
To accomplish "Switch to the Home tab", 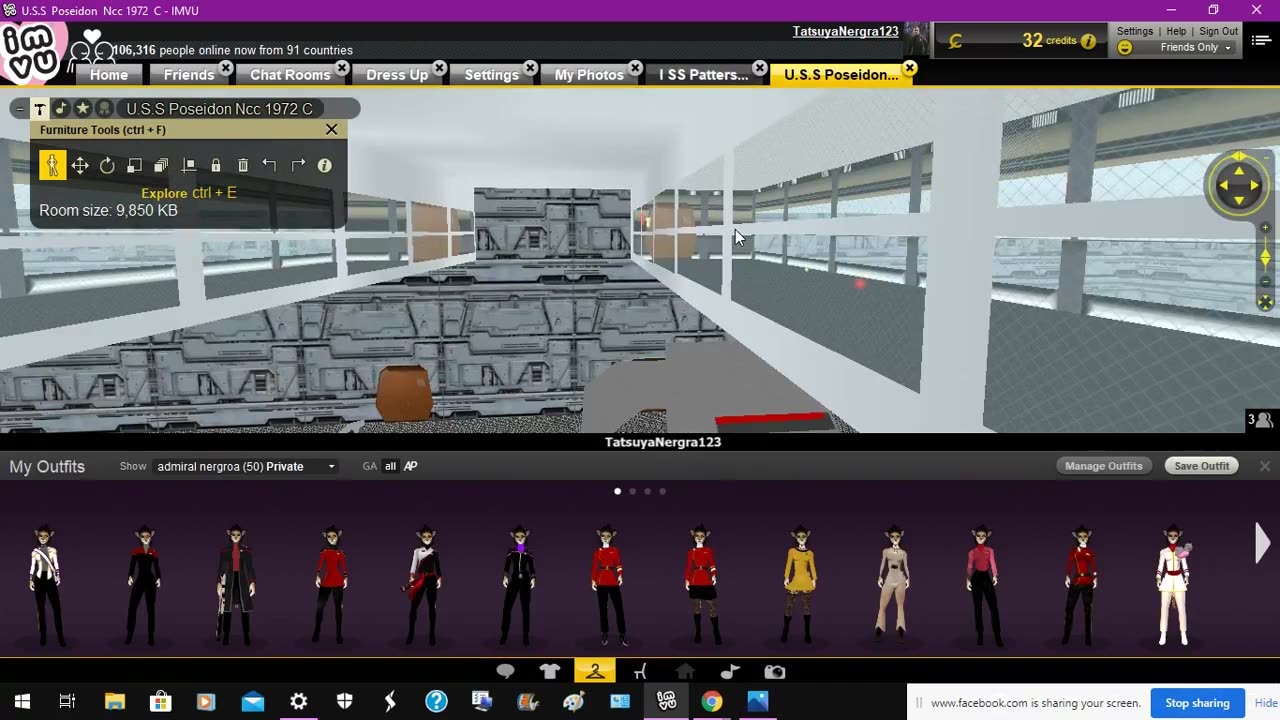I will (x=109, y=75).
